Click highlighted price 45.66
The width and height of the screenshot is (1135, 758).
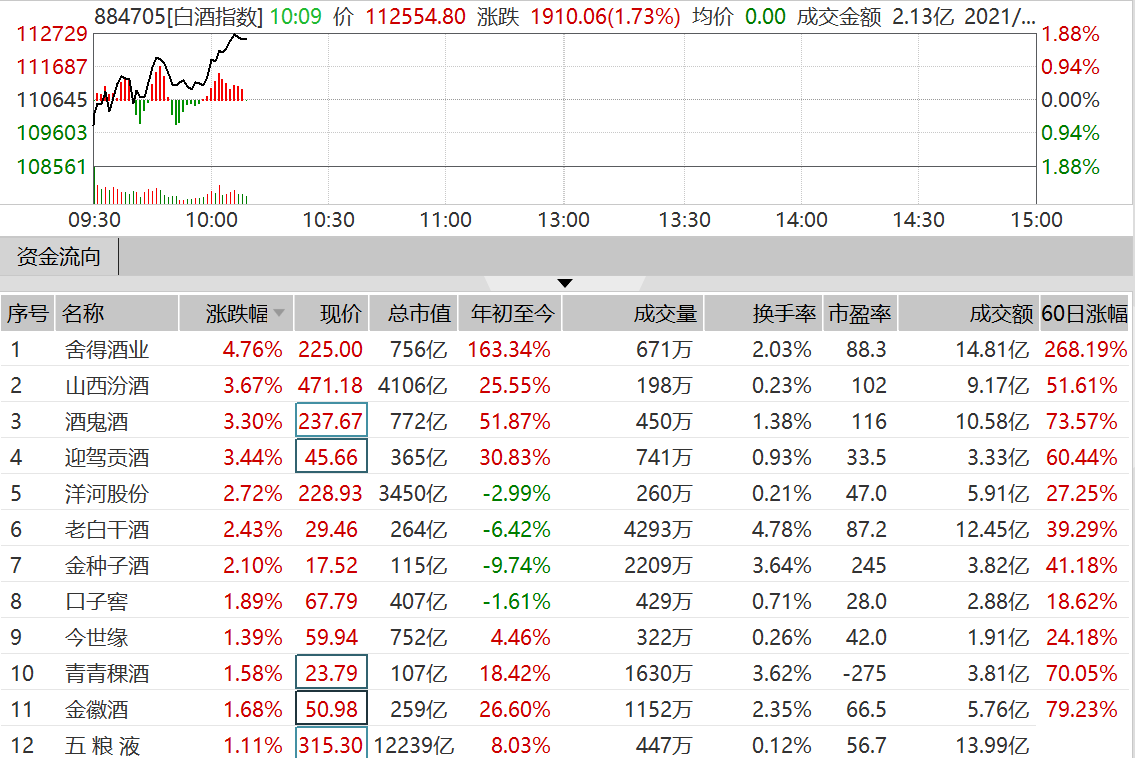coord(332,457)
